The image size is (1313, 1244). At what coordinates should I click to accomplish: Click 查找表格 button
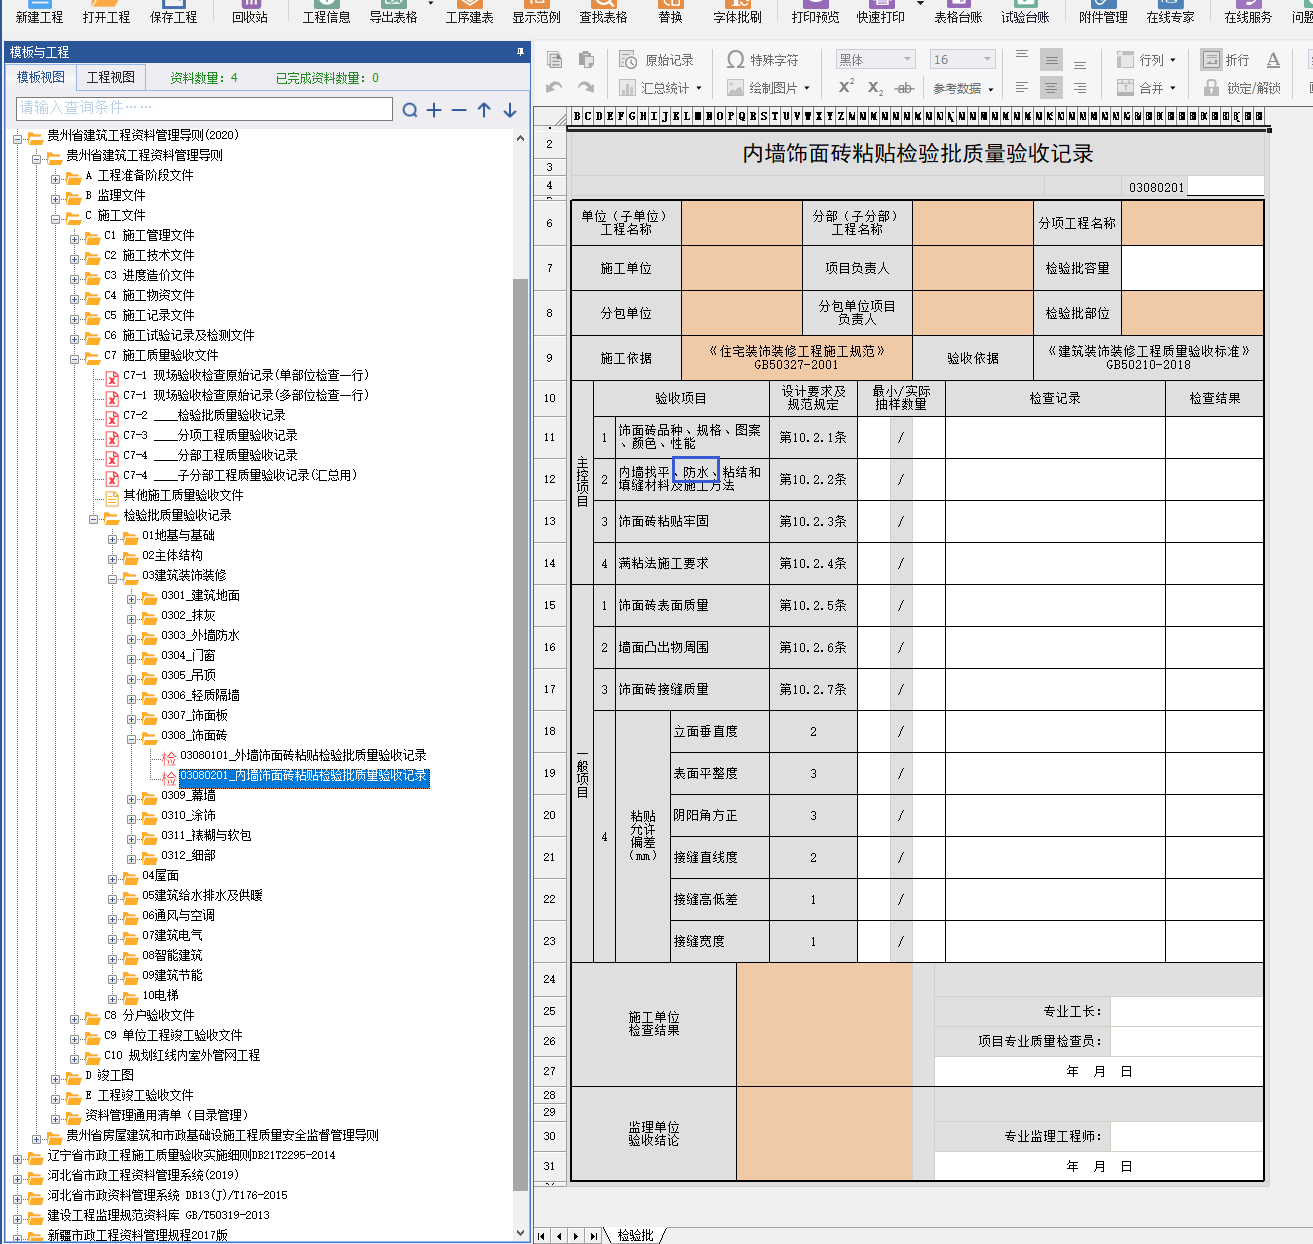point(603,12)
